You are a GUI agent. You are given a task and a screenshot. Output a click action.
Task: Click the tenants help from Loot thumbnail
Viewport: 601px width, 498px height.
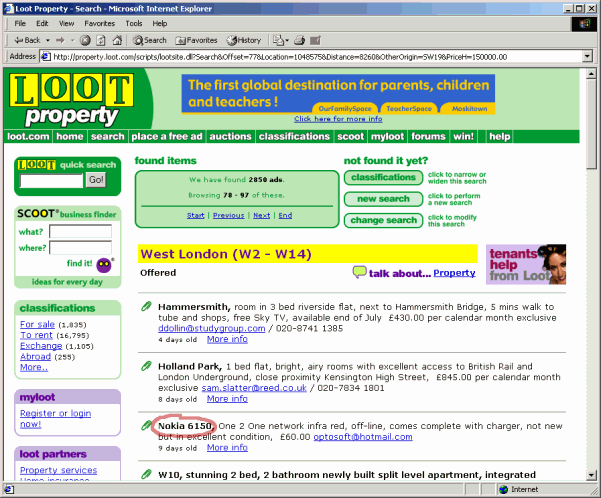[x=526, y=265]
